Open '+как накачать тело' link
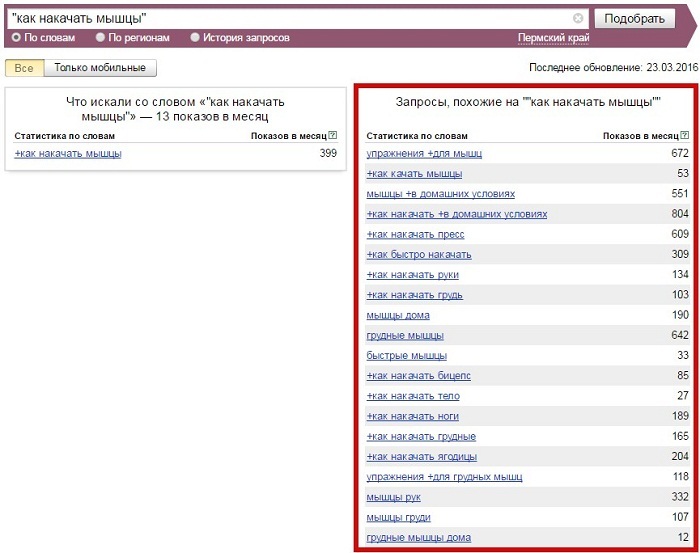Image resolution: width=700 pixels, height=553 pixels. click(413, 396)
